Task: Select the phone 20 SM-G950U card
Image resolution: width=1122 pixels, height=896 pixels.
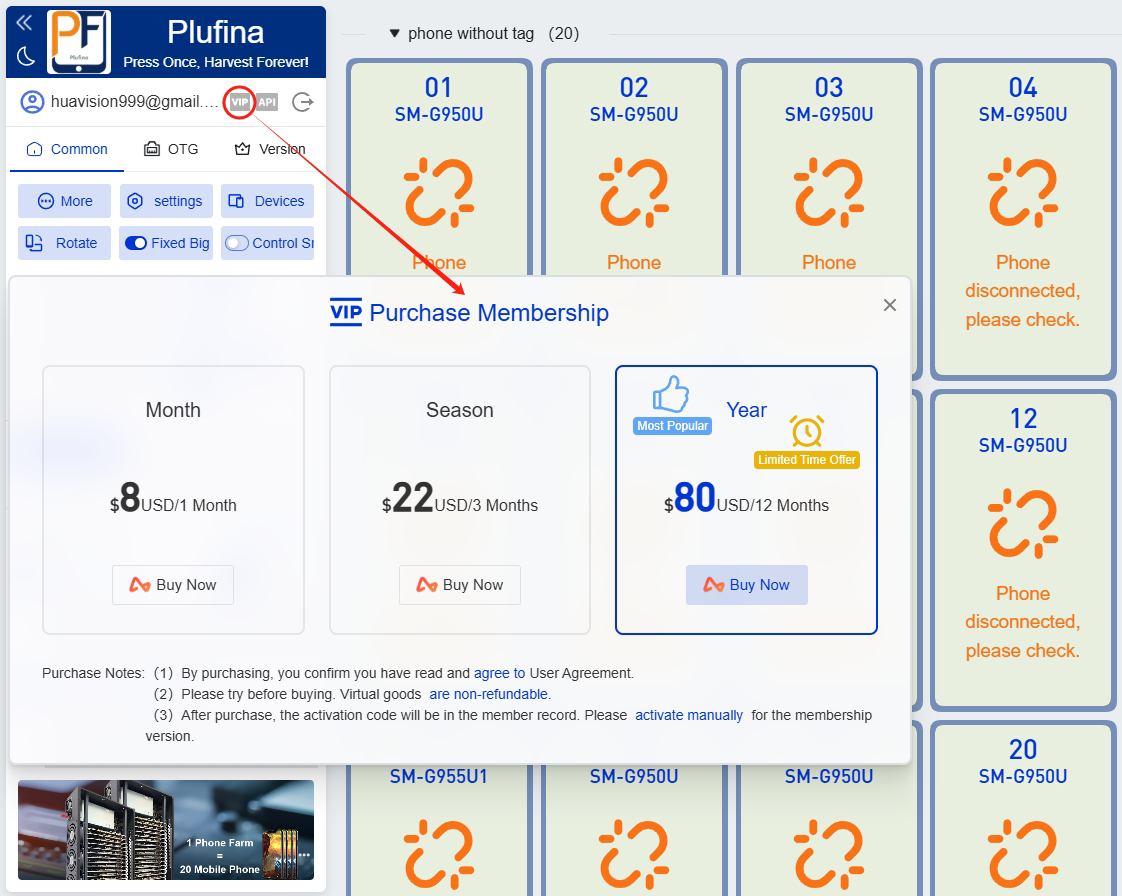Action: (x=1023, y=809)
